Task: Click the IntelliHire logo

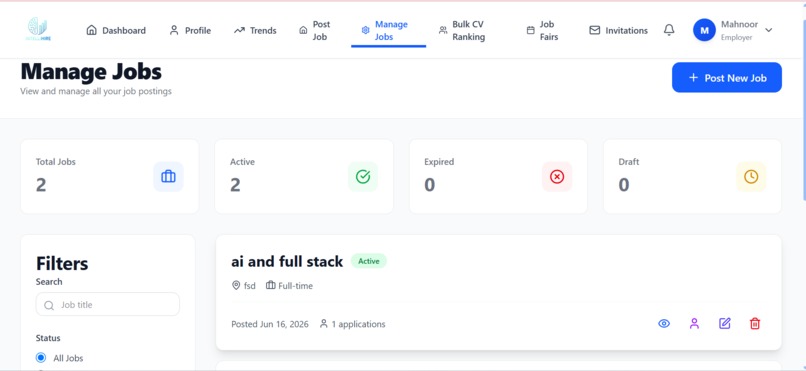Action: pos(39,29)
